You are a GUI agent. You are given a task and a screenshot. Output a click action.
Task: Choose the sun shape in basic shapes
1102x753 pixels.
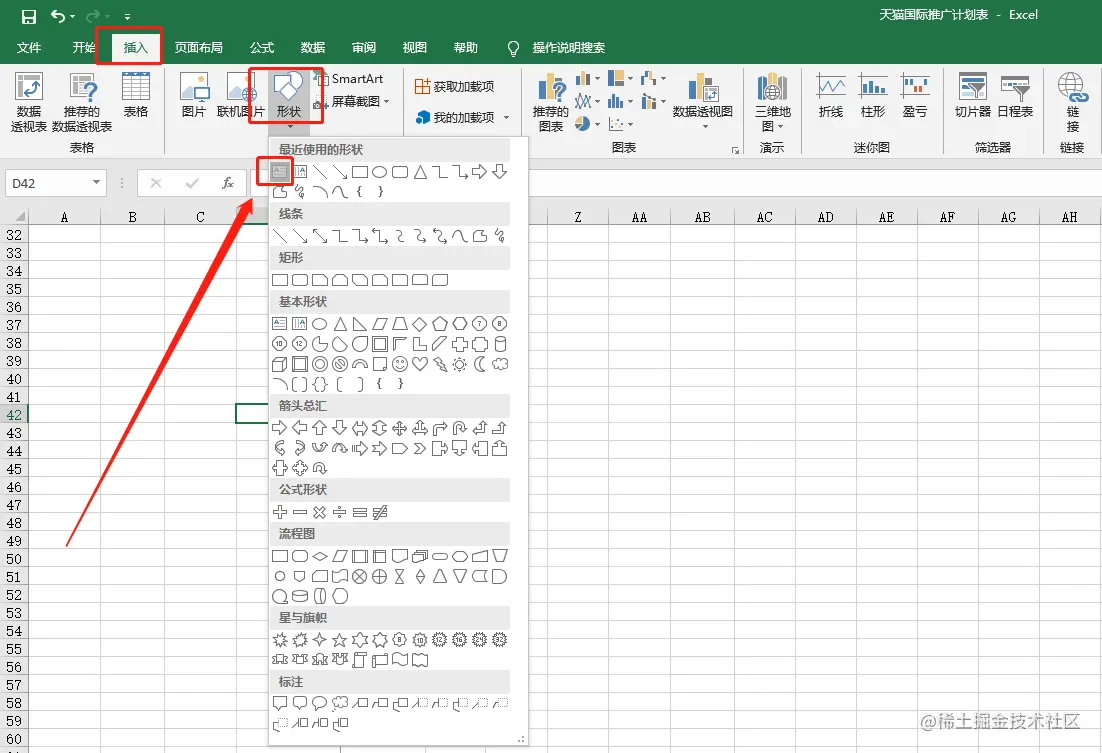(x=460, y=364)
